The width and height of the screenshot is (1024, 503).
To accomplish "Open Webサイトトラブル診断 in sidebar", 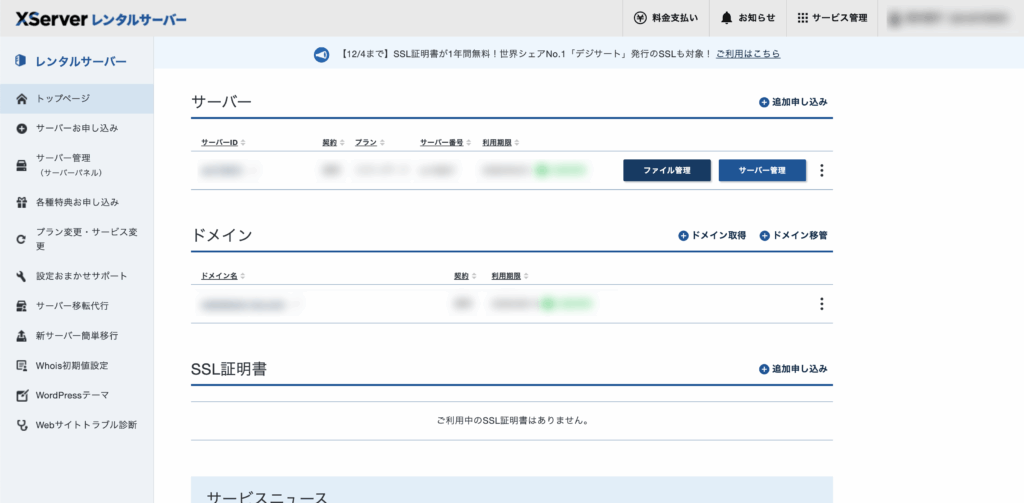I will tap(86, 425).
